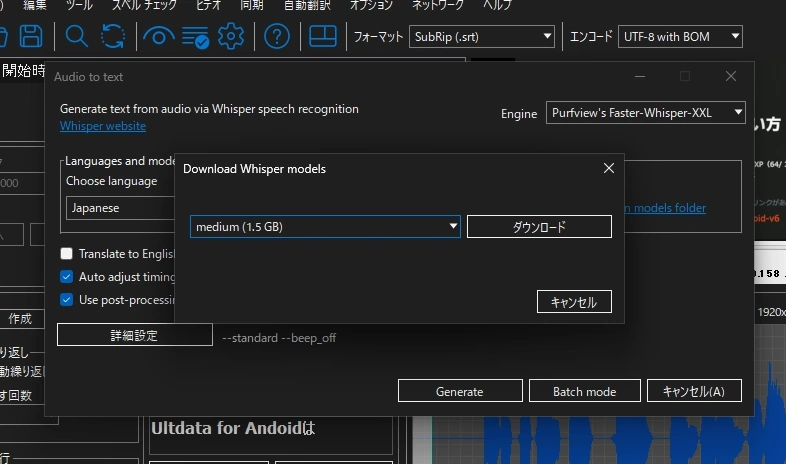Open the スペル チェック menu

pos(144,5)
